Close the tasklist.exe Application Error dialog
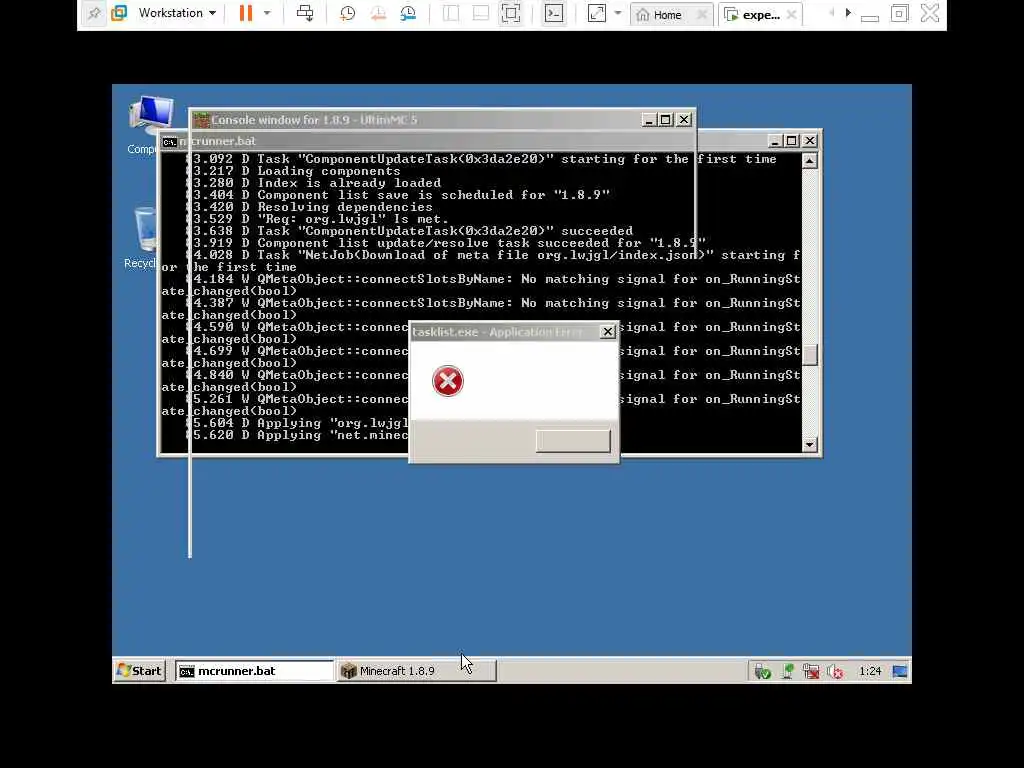1024x768 pixels. 607,332
